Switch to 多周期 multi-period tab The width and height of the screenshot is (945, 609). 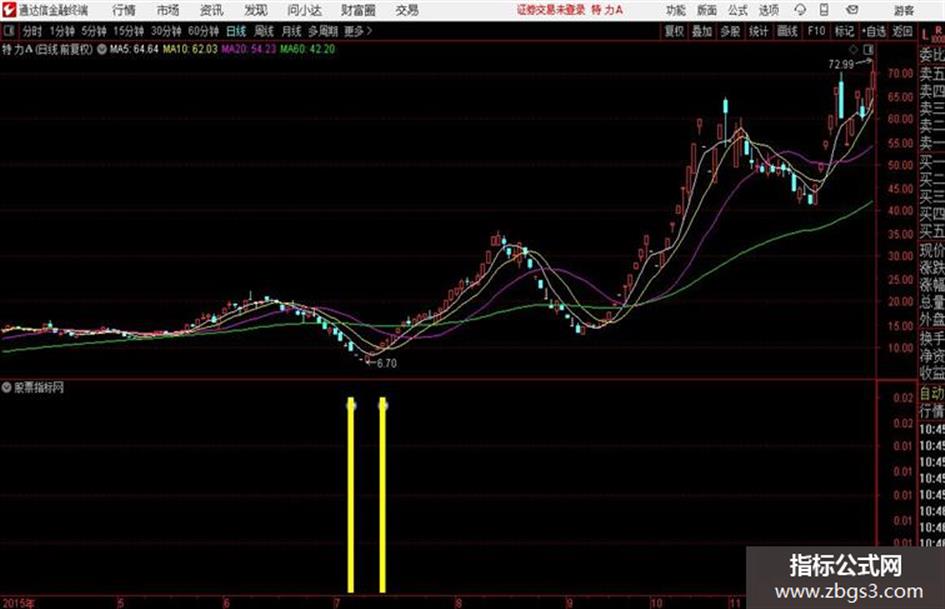323,31
